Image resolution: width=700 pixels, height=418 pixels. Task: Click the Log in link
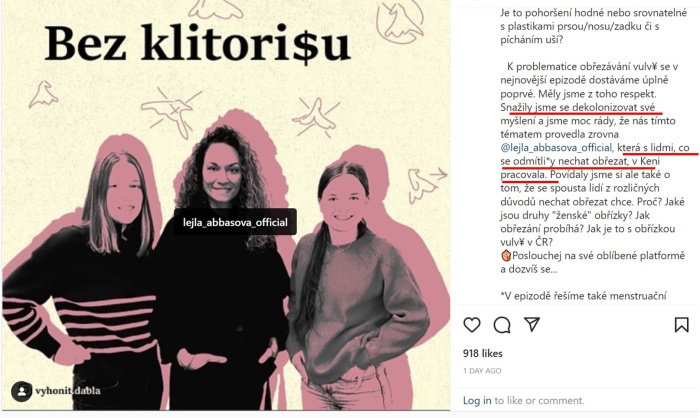477,401
